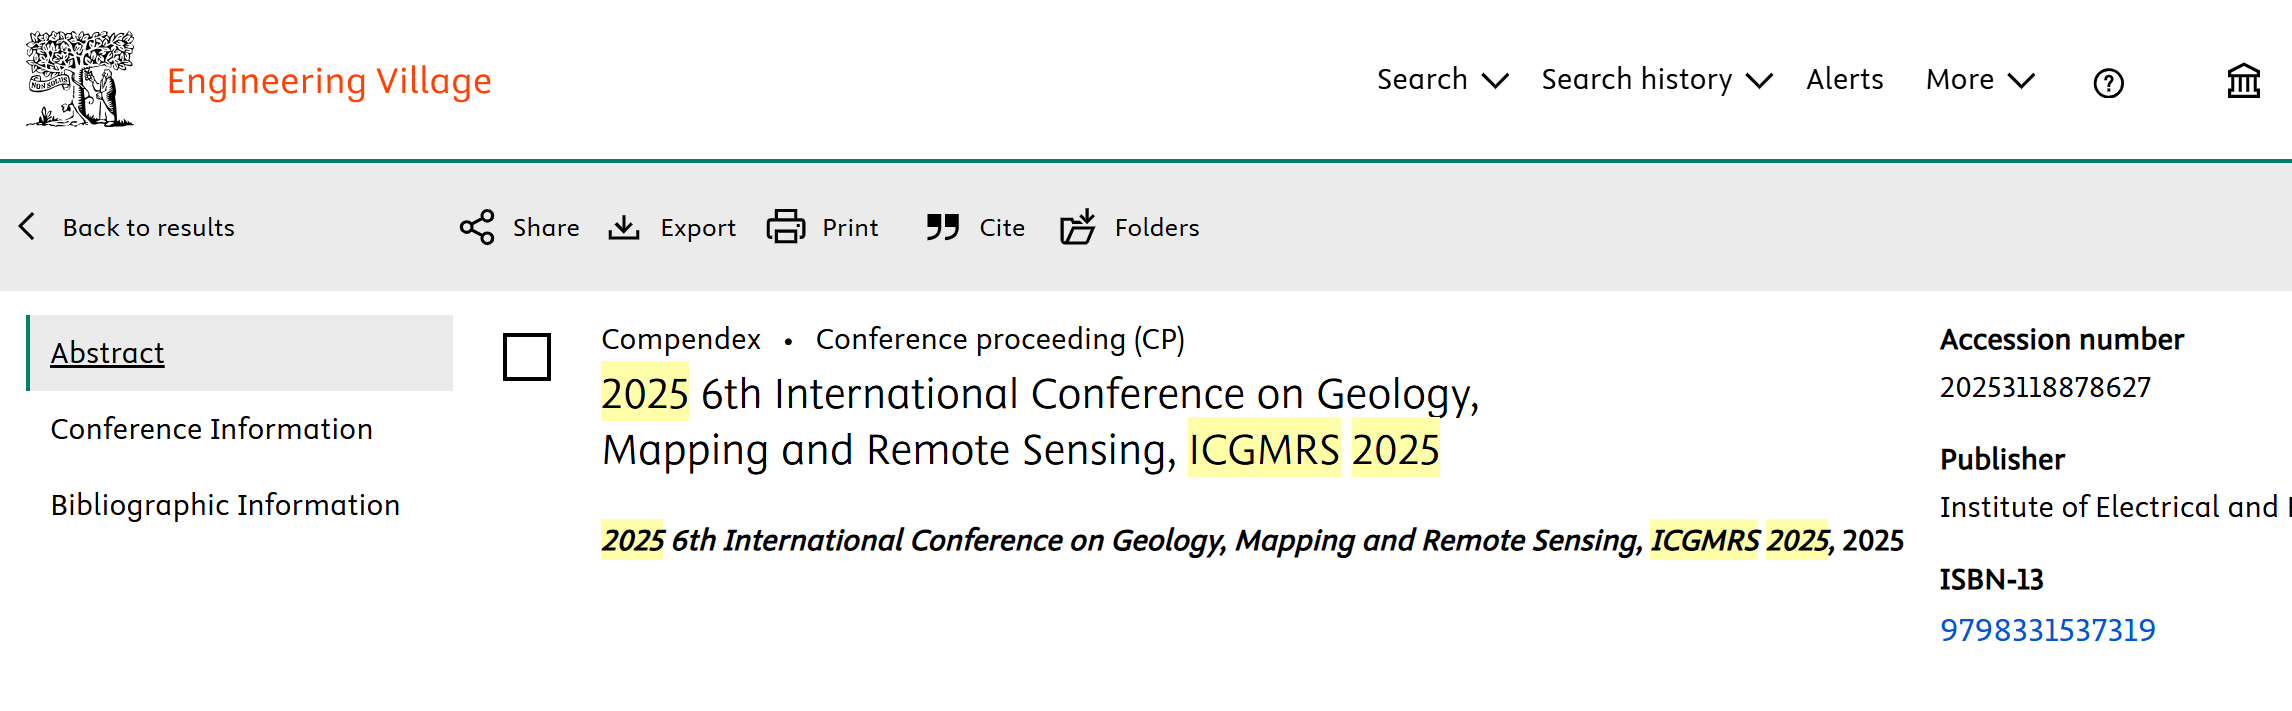This screenshot has width=2292, height=711.
Task: Click the Print printer icon
Action: [x=786, y=227]
